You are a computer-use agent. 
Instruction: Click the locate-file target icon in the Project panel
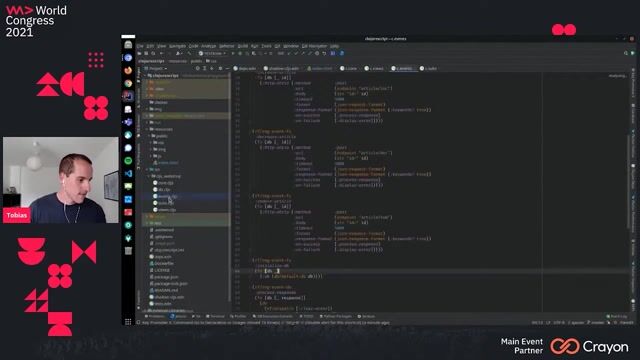198,69
